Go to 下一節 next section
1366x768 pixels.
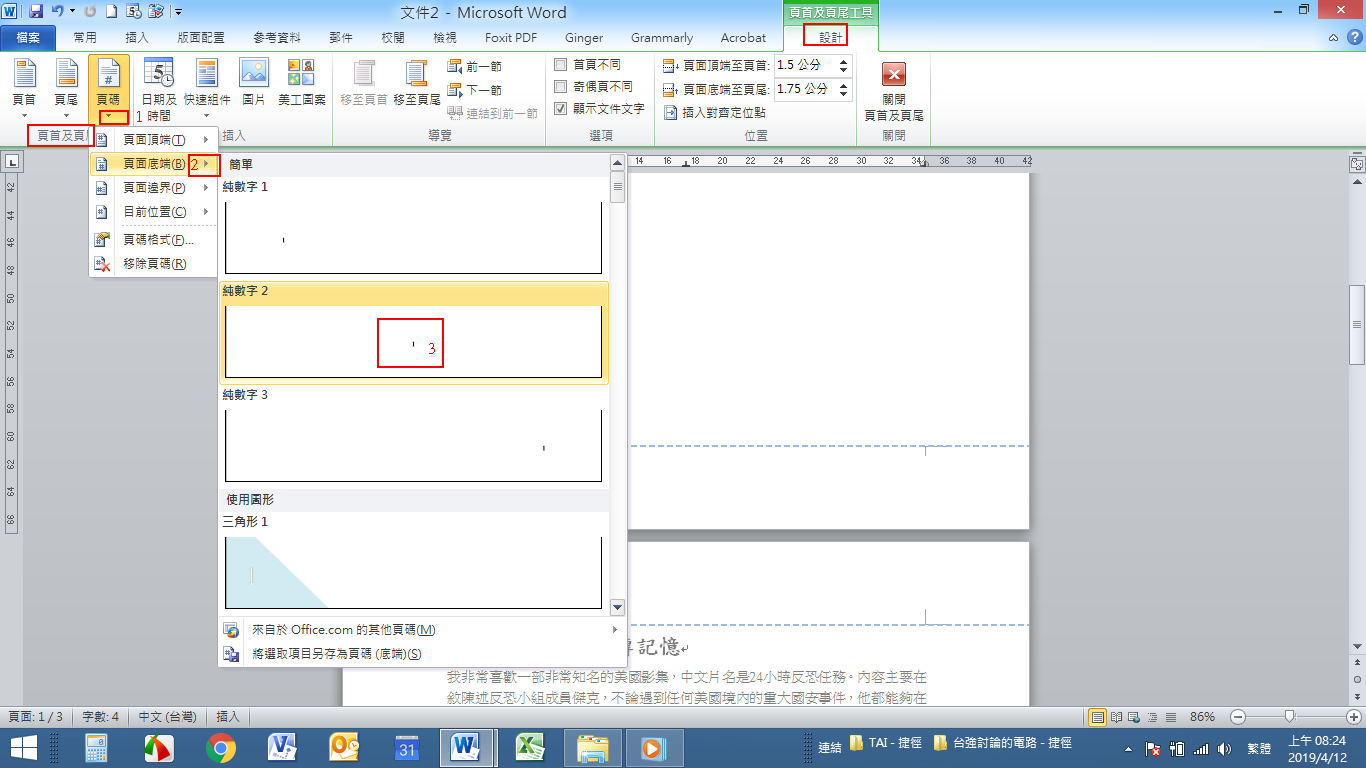[x=475, y=90]
